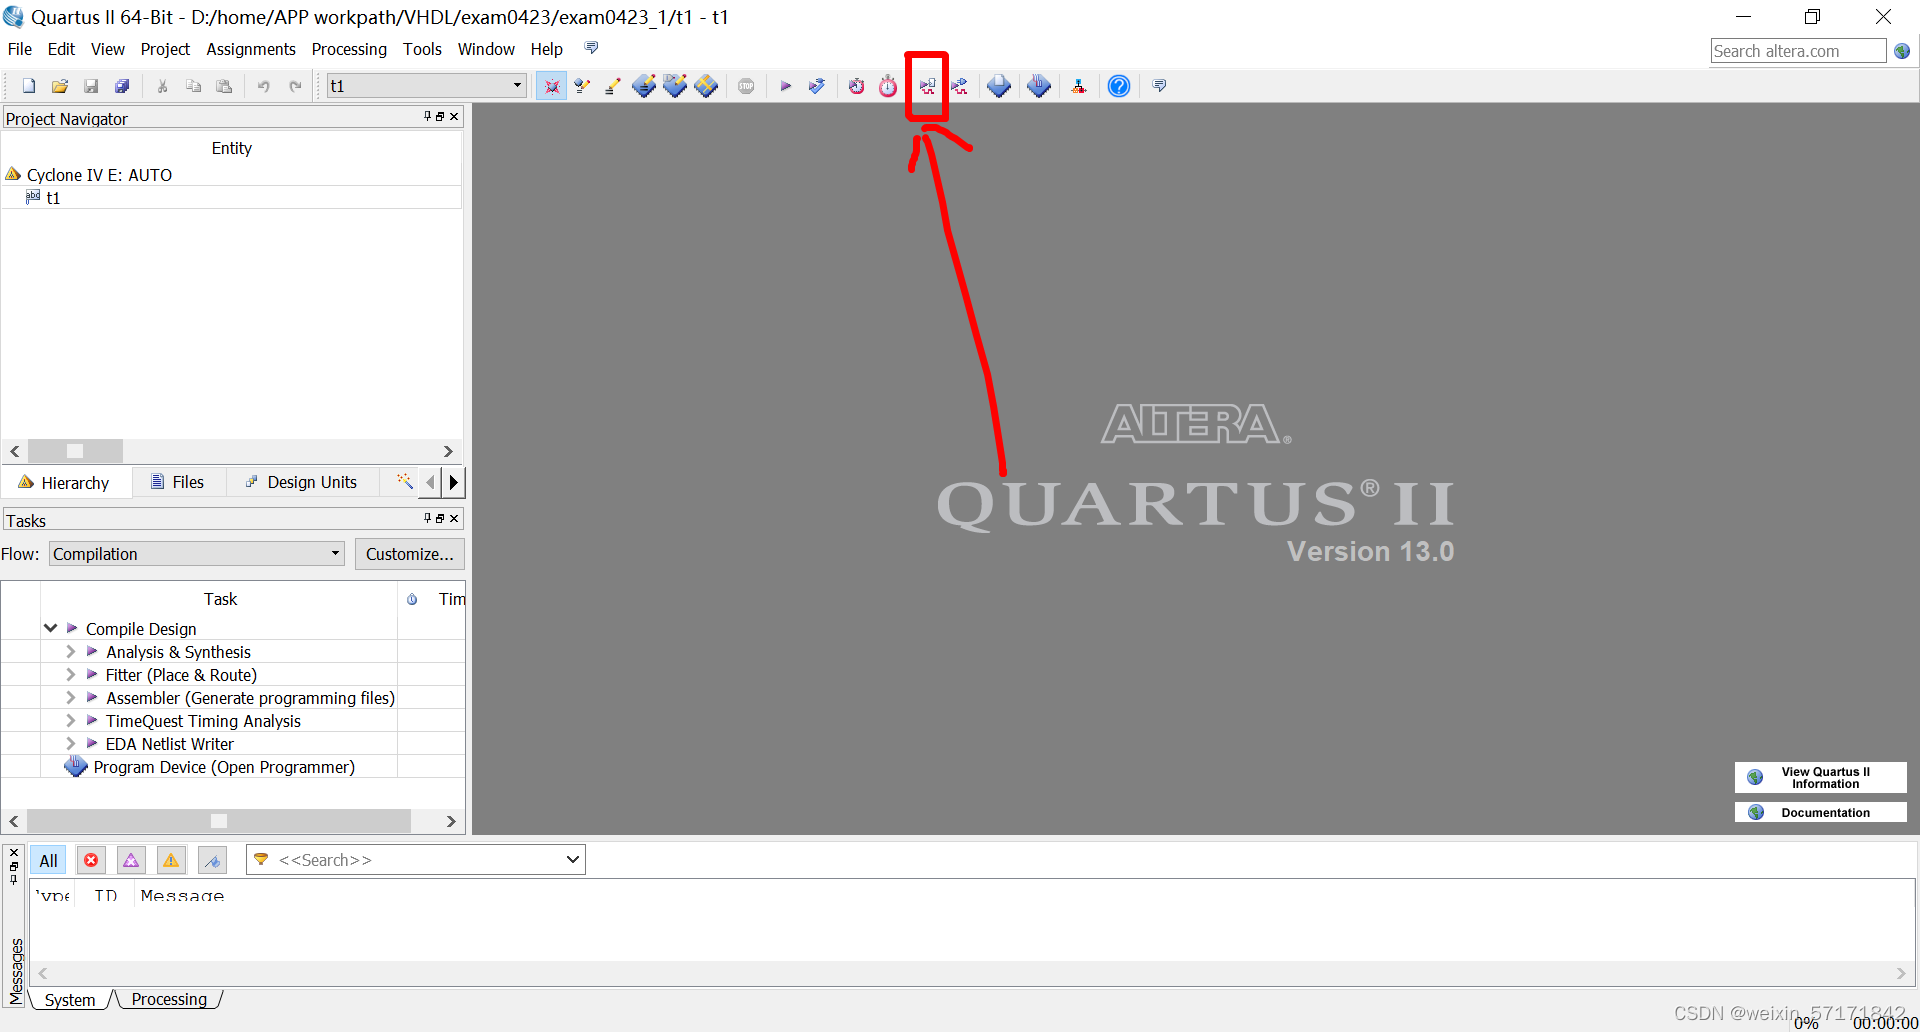Switch to the Design Units tab

pos(302,482)
